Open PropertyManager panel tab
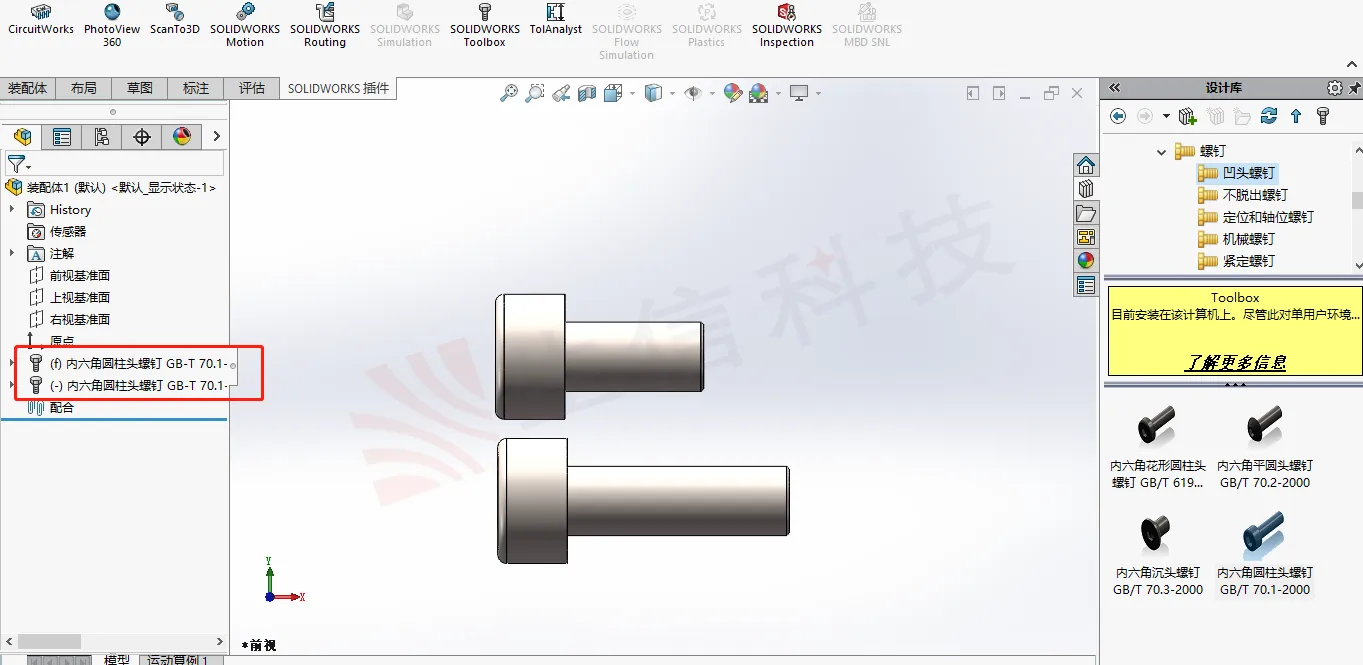 click(x=62, y=137)
